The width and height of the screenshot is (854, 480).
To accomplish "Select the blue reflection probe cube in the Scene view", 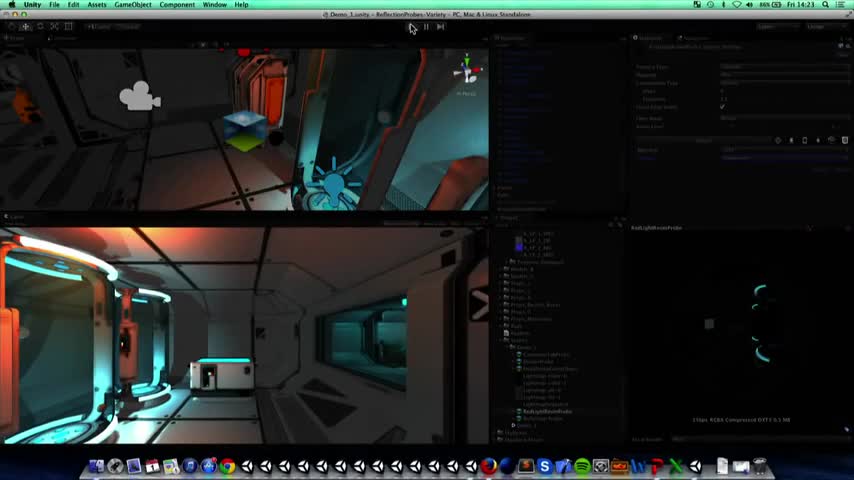I will pos(245,131).
